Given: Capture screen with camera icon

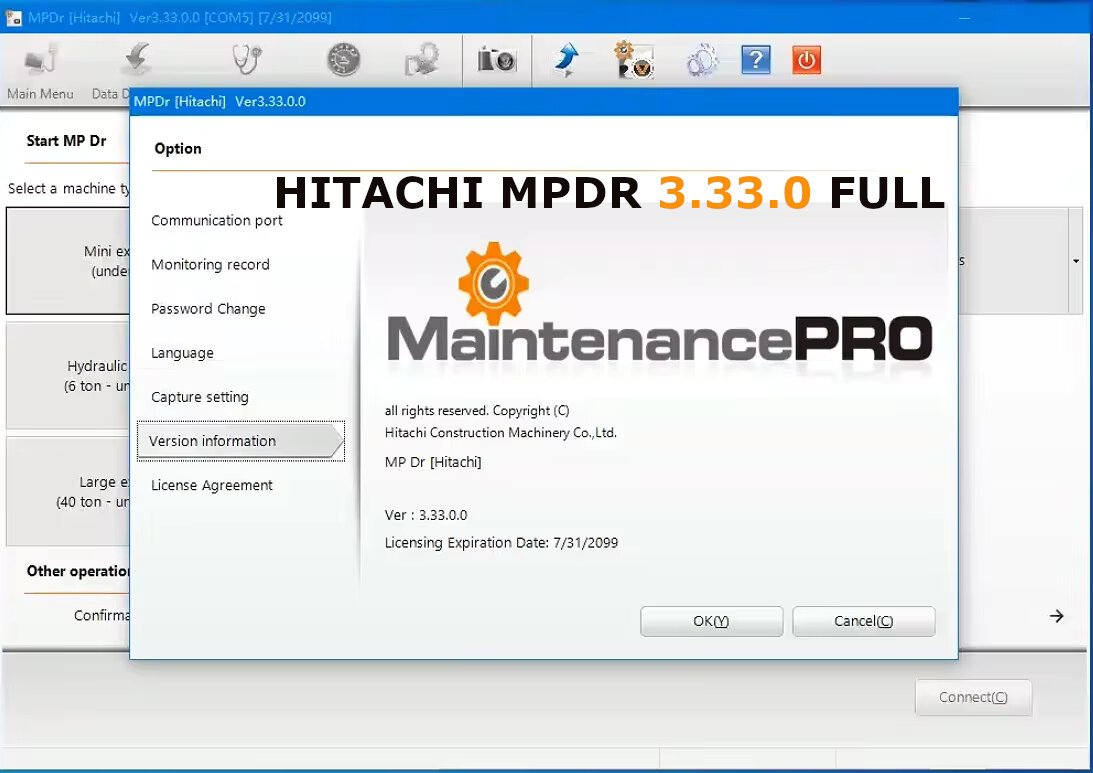Looking at the screenshot, I should click(x=496, y=60).
